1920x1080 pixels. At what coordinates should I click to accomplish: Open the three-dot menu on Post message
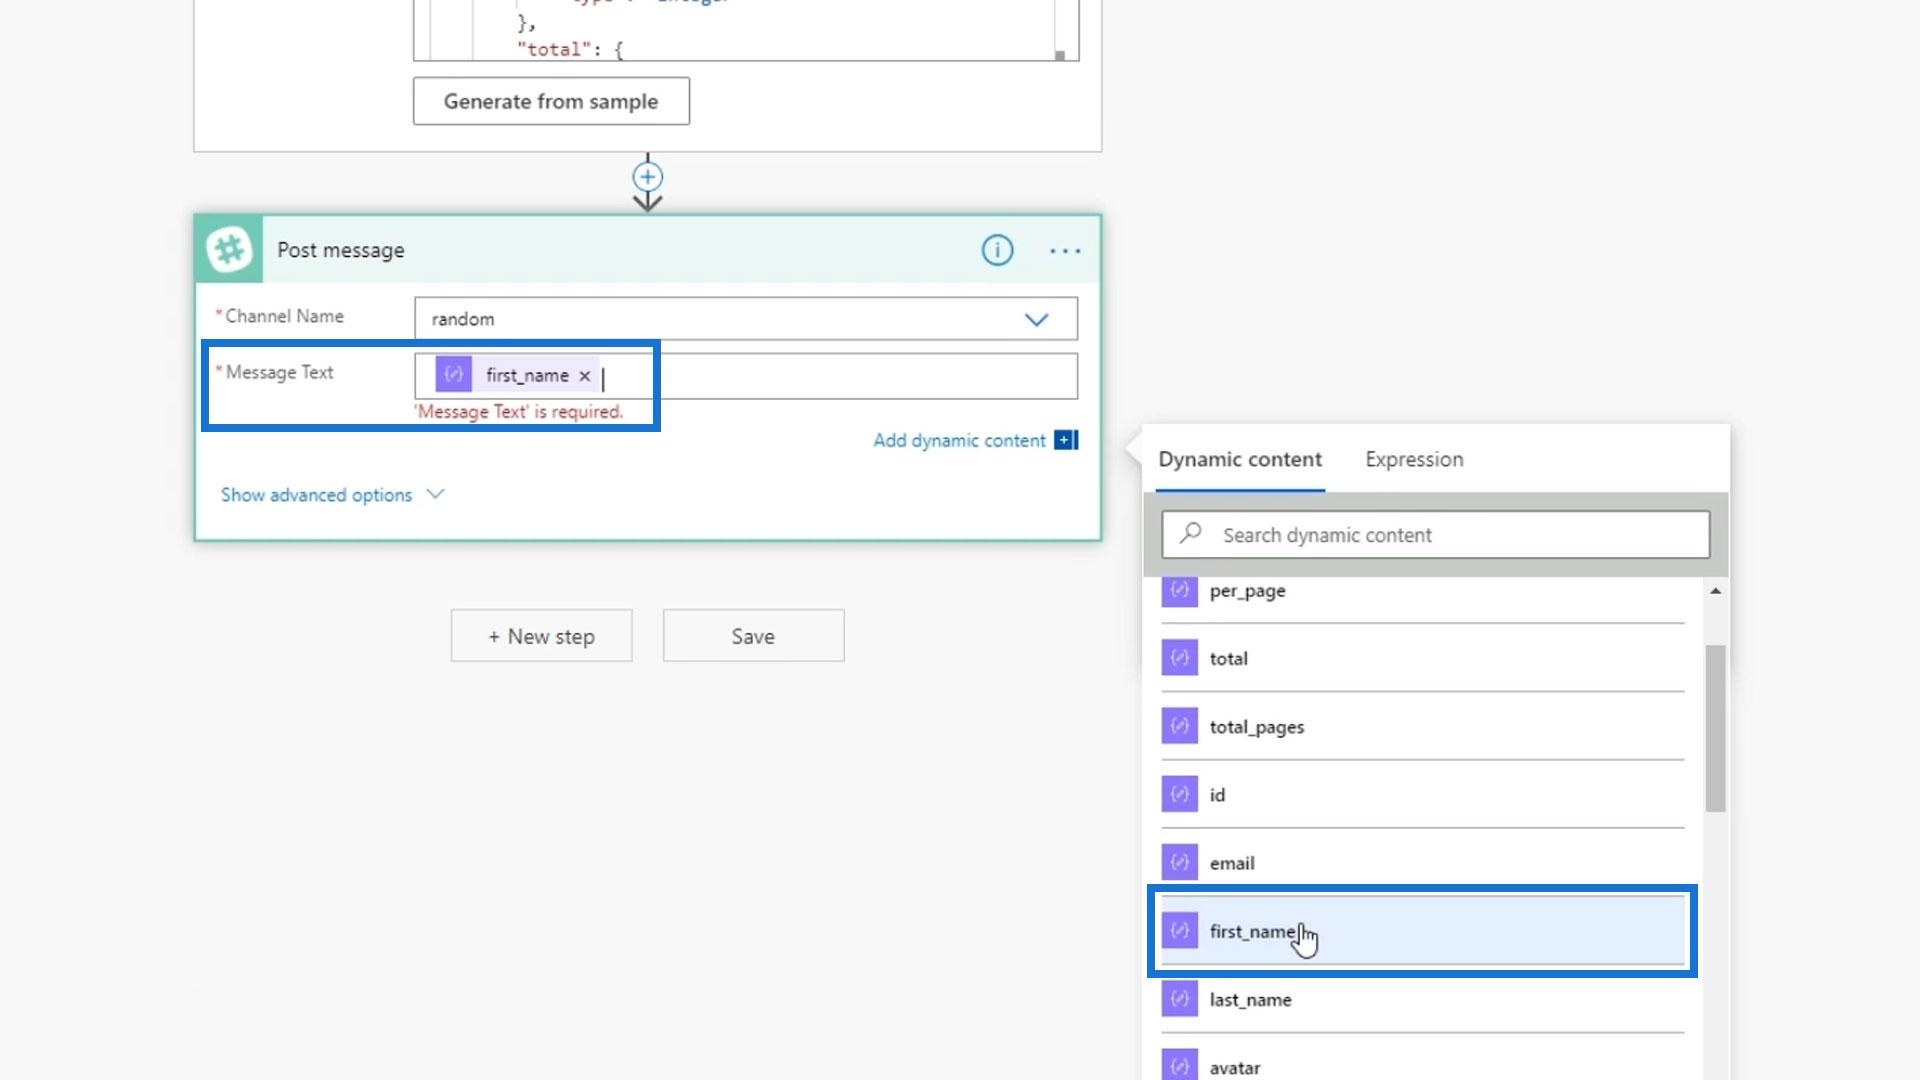[1065, 251]
